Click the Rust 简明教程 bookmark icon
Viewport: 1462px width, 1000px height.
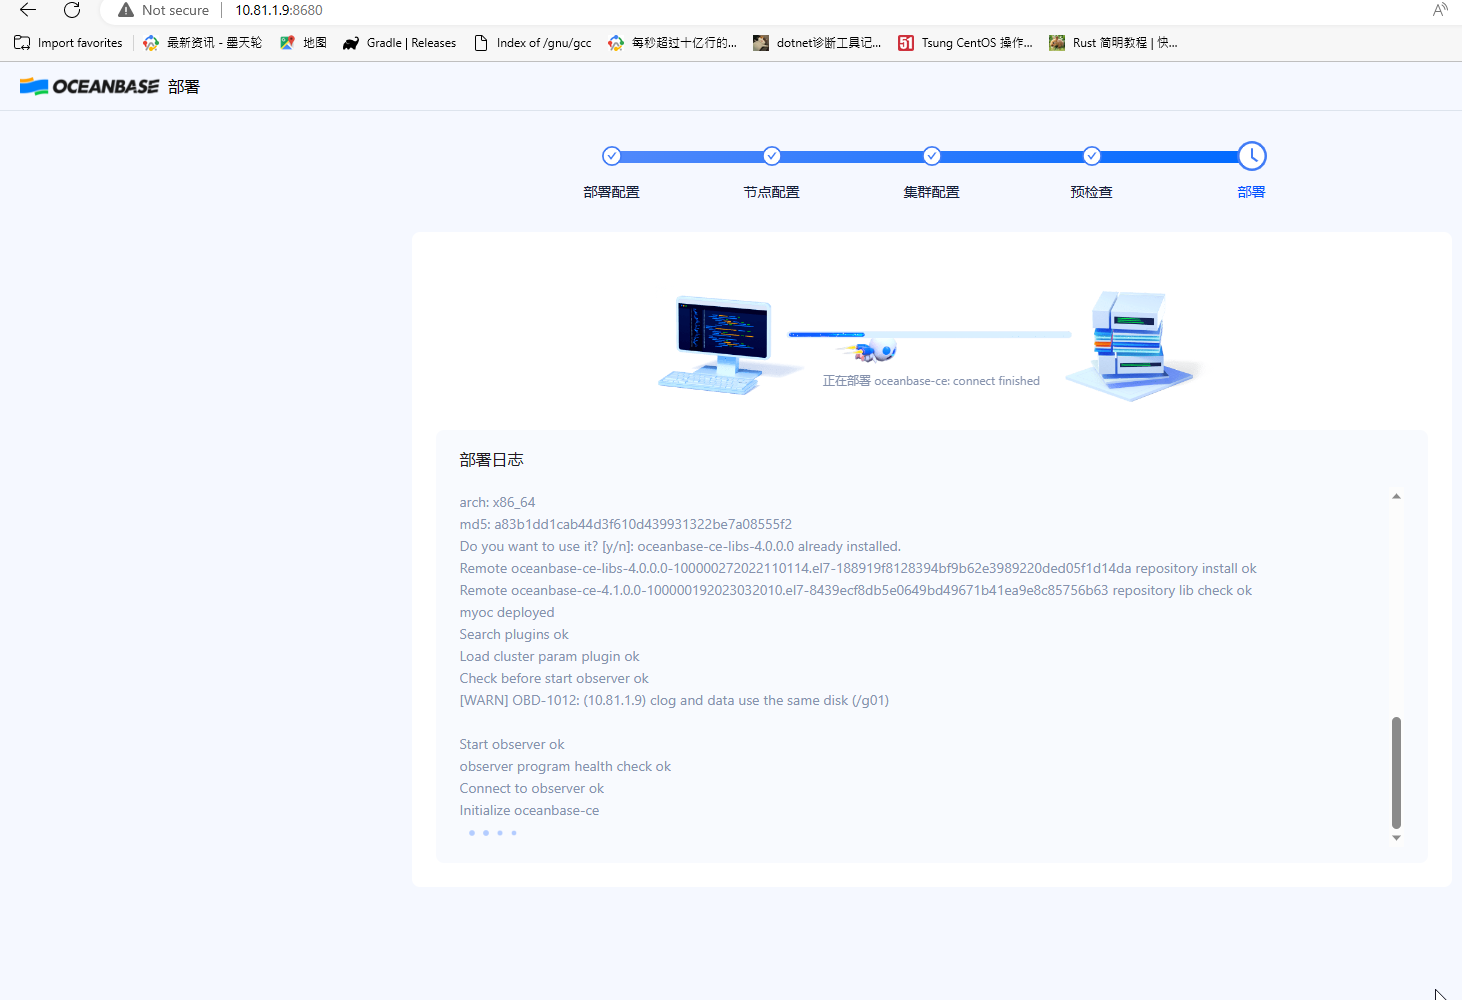tap(1057, 43)
